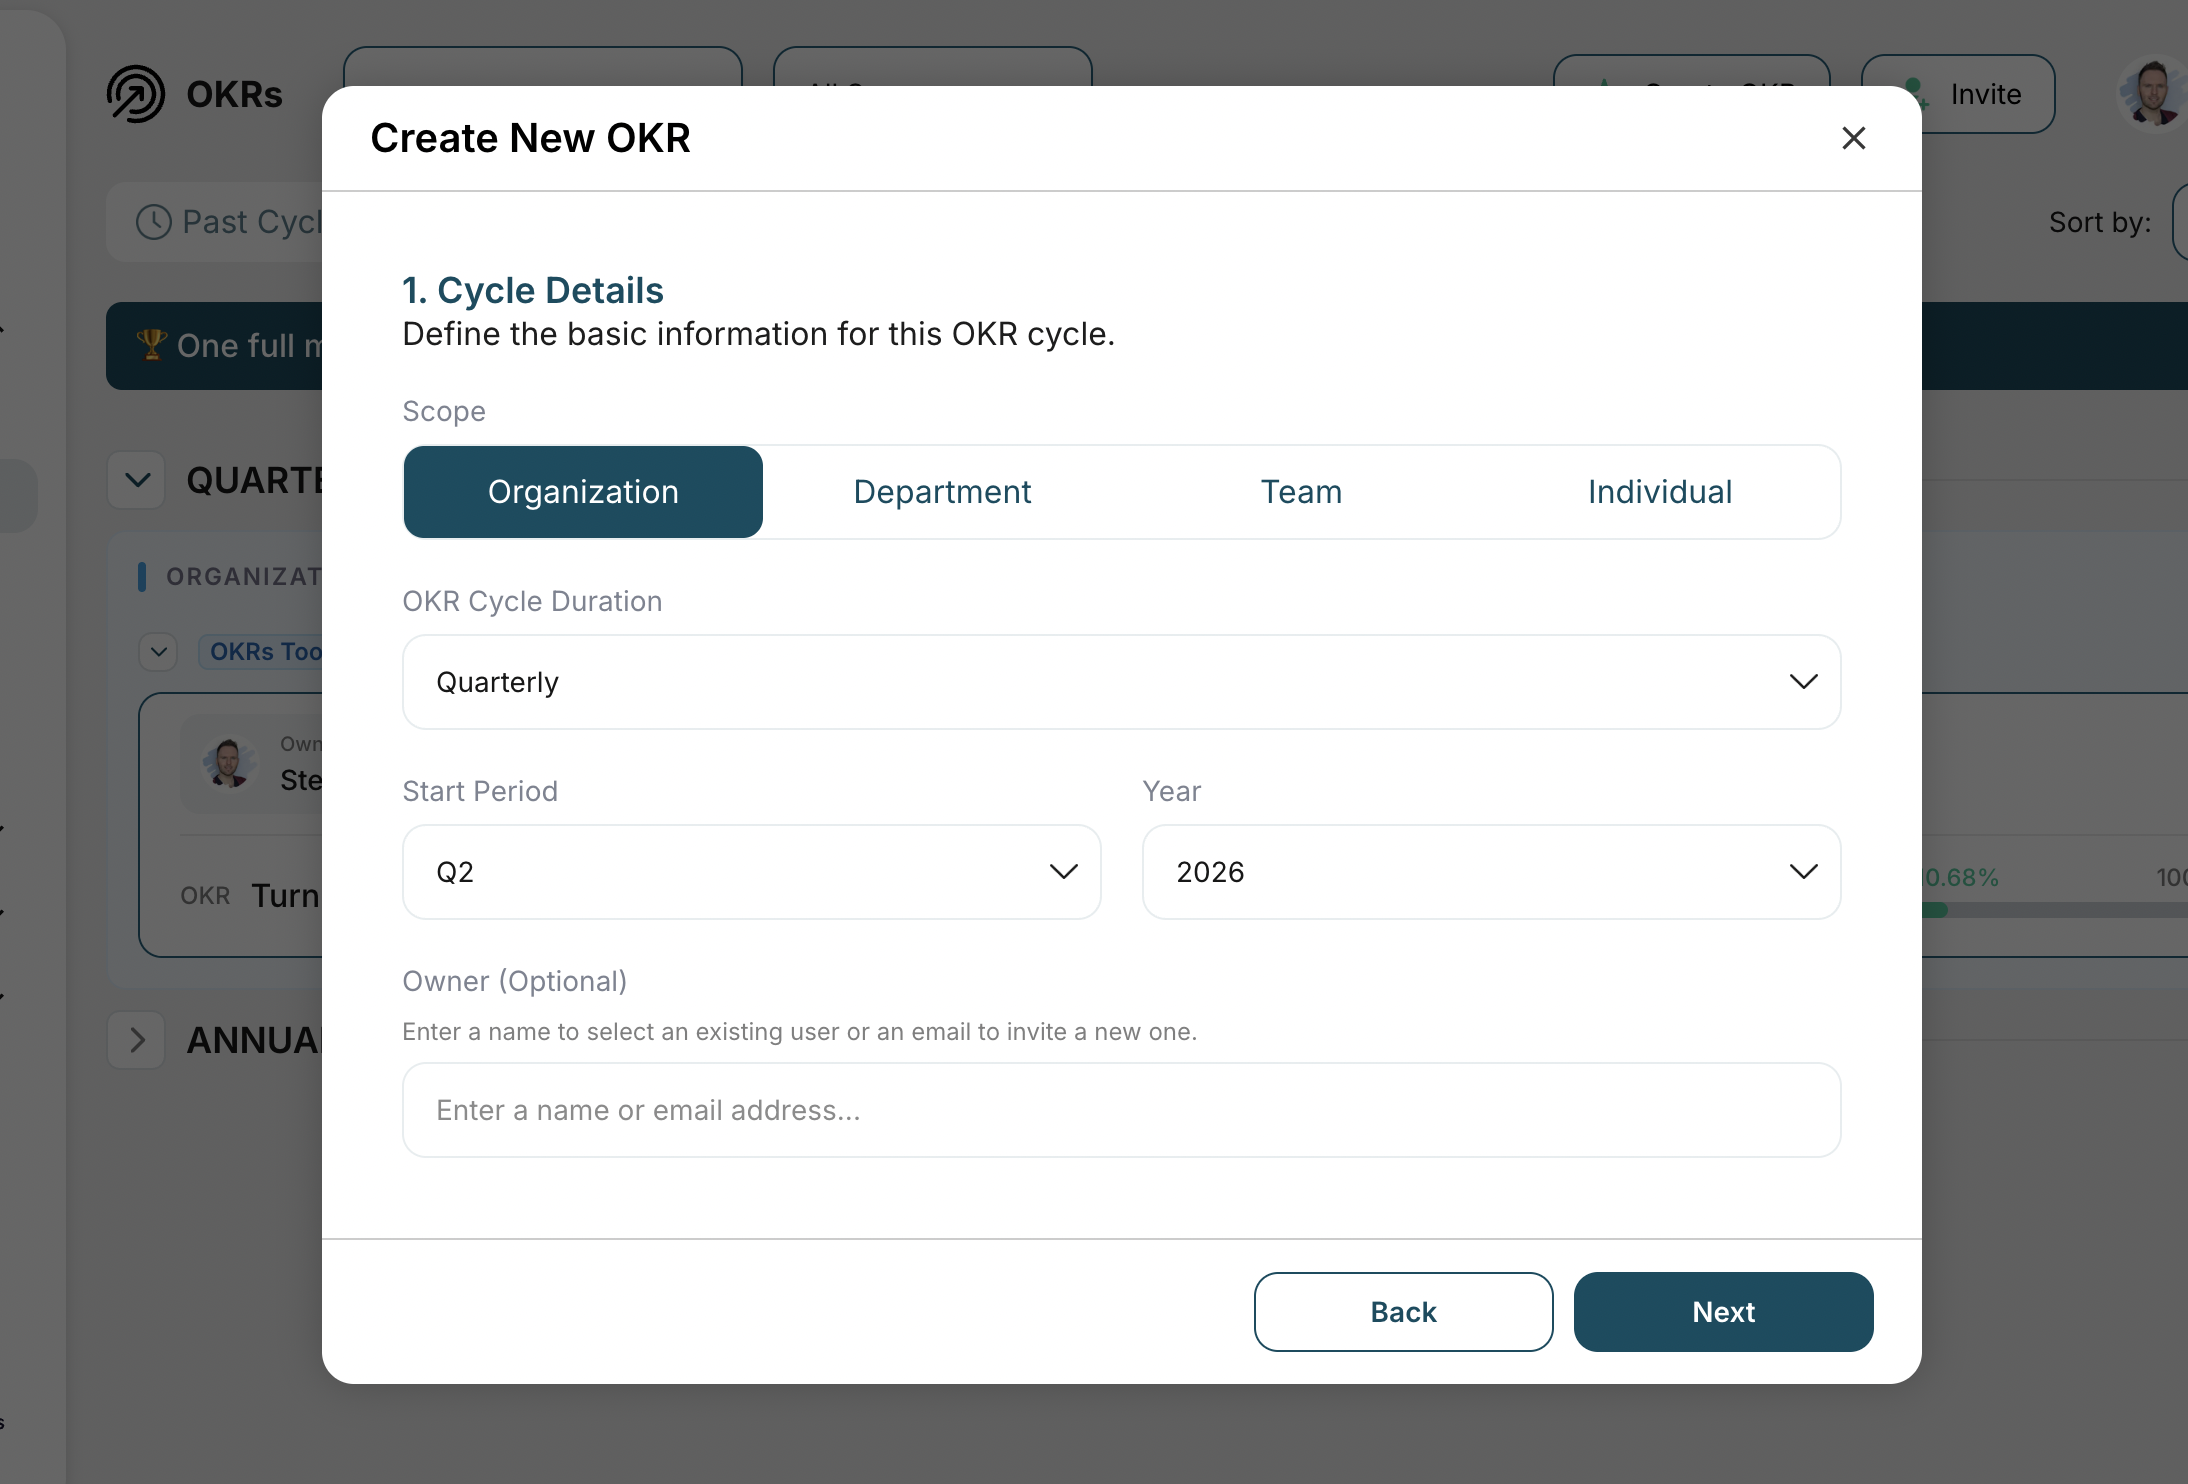Close the Create New OKR dialog

1854,138
